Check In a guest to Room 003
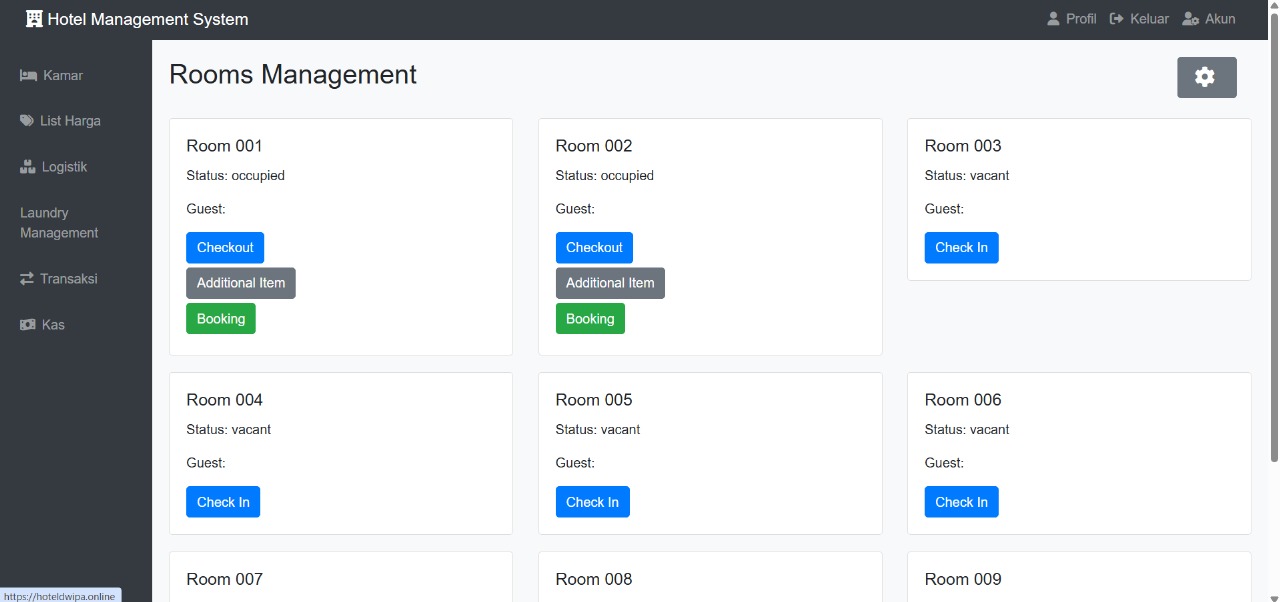 (x=961, y=247)
